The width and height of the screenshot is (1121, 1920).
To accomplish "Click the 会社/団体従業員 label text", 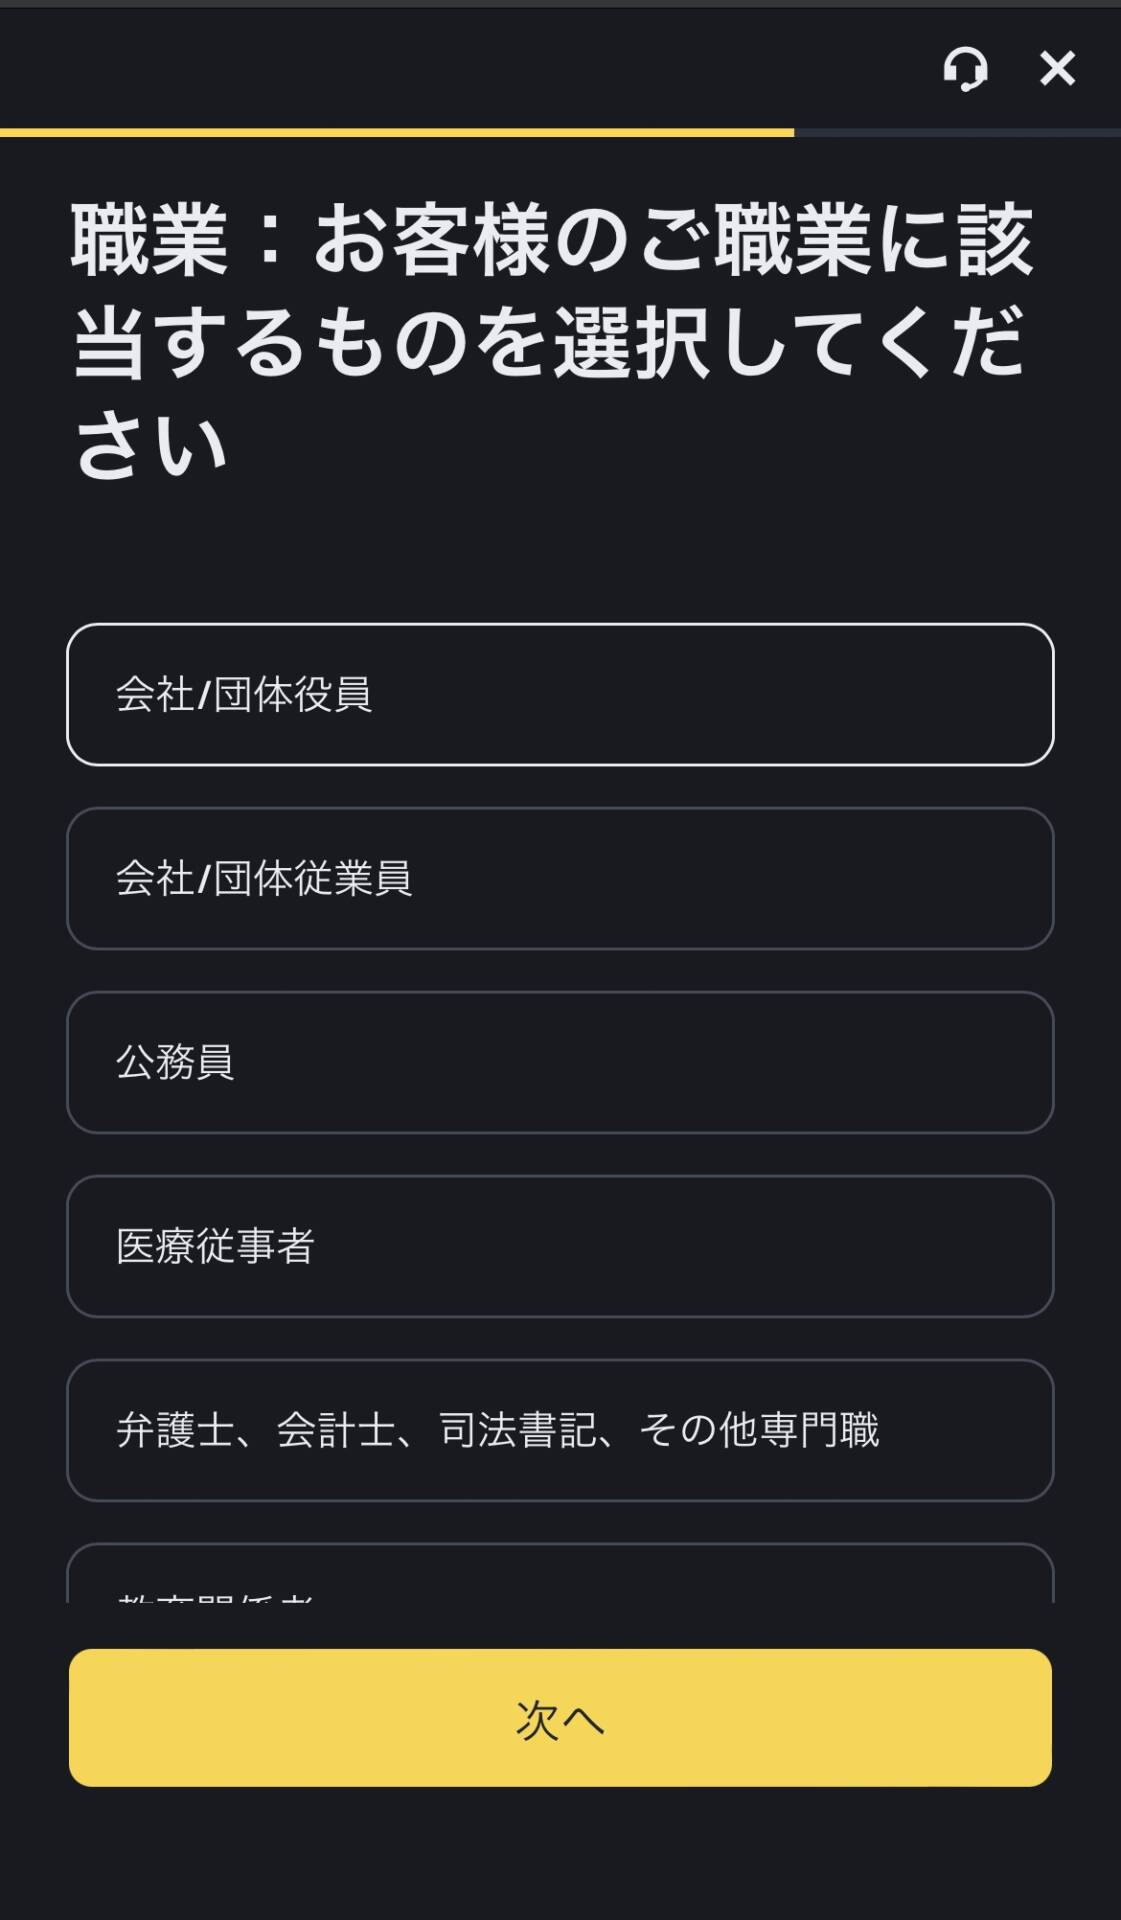I will tap(264, 878).
